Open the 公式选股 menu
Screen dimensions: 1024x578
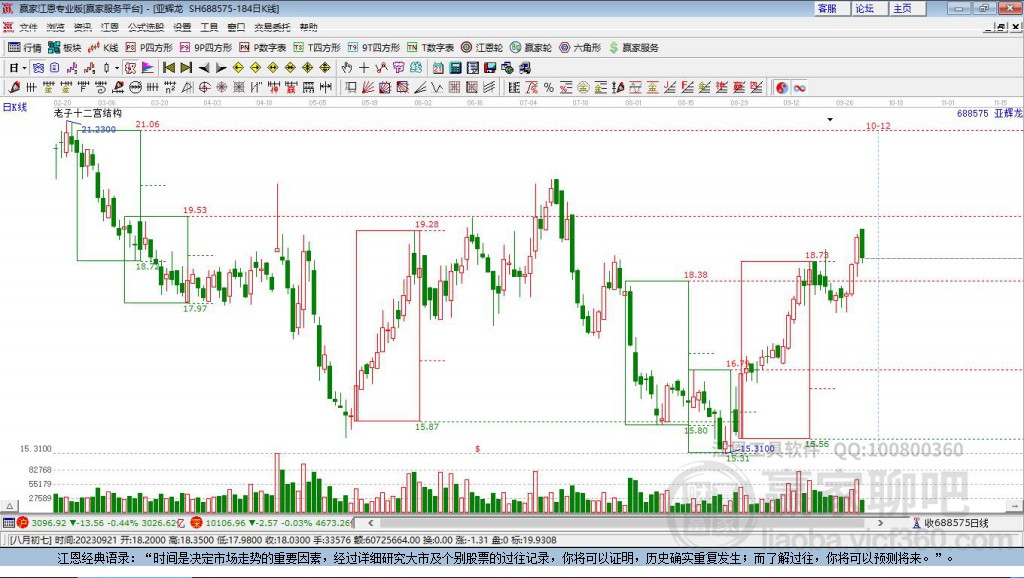click(146, 27)
